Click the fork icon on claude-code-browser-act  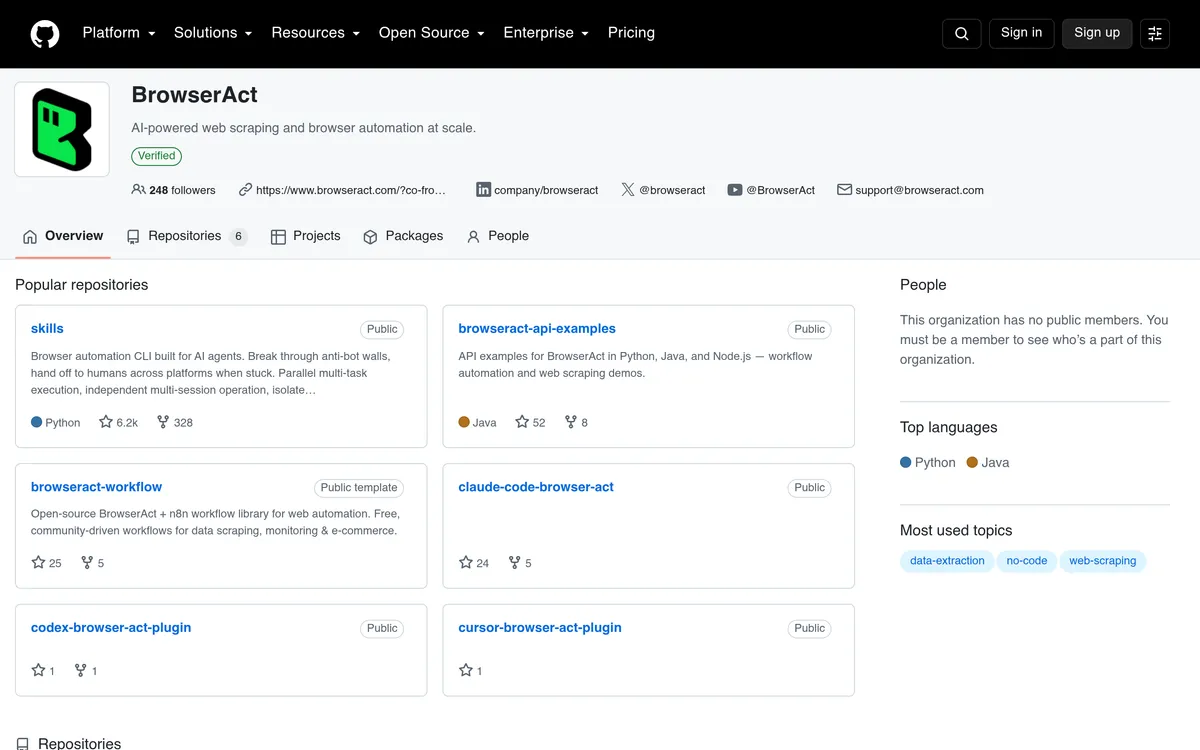515,562
